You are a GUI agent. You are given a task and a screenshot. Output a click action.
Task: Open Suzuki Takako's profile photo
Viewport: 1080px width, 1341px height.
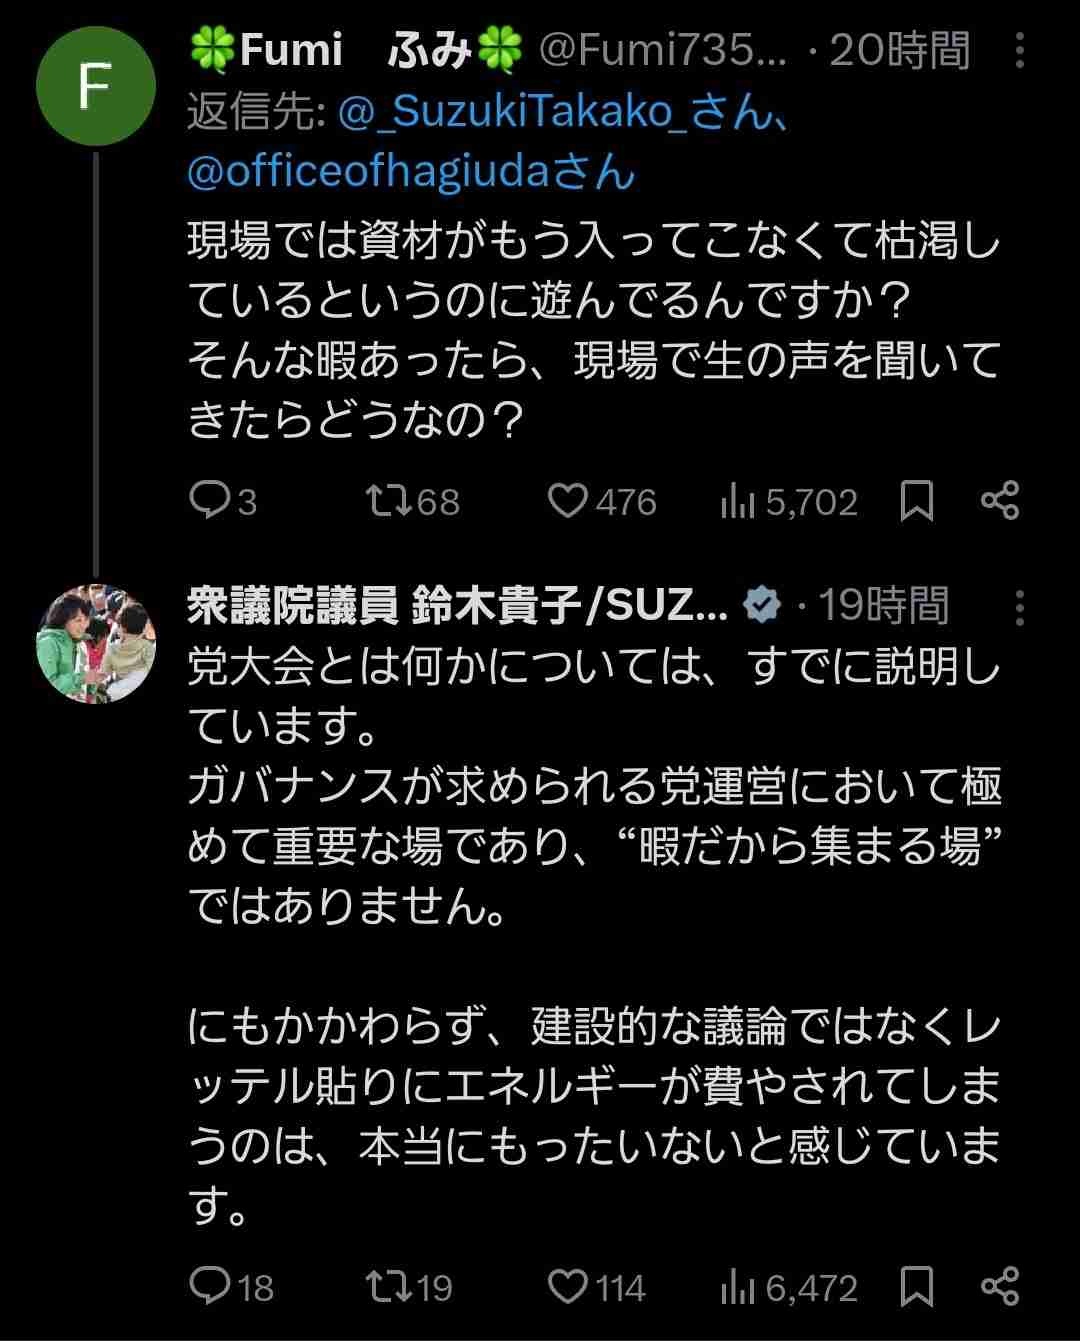pyautogui.click(x=95, y=643)
